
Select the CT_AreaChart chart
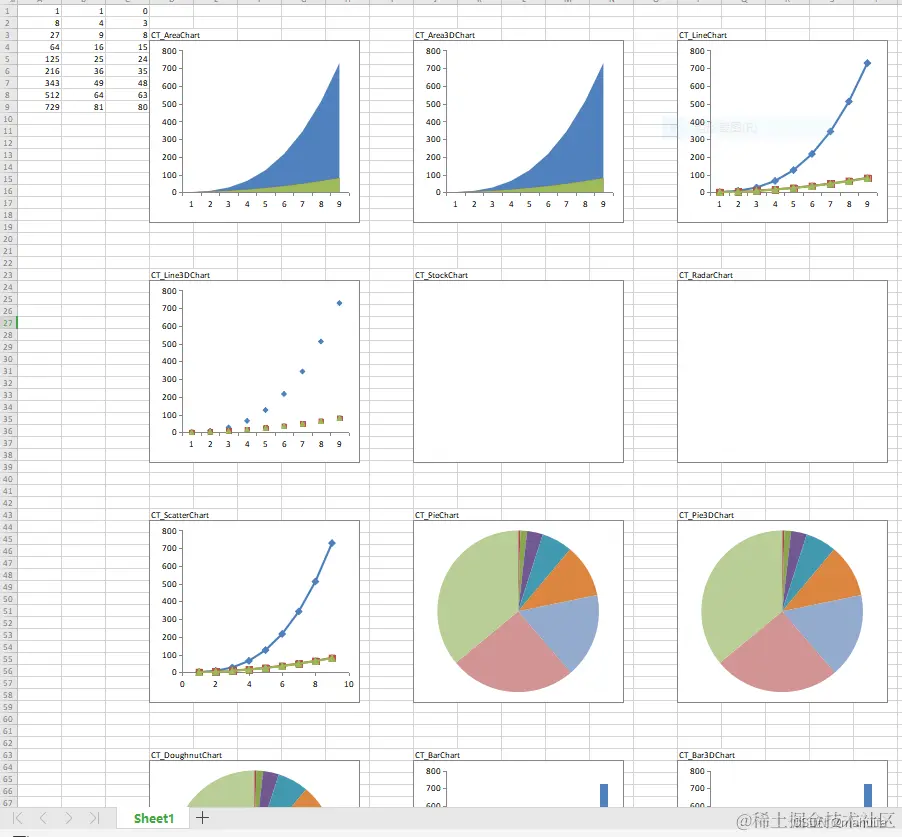click(x=254, y=131)
